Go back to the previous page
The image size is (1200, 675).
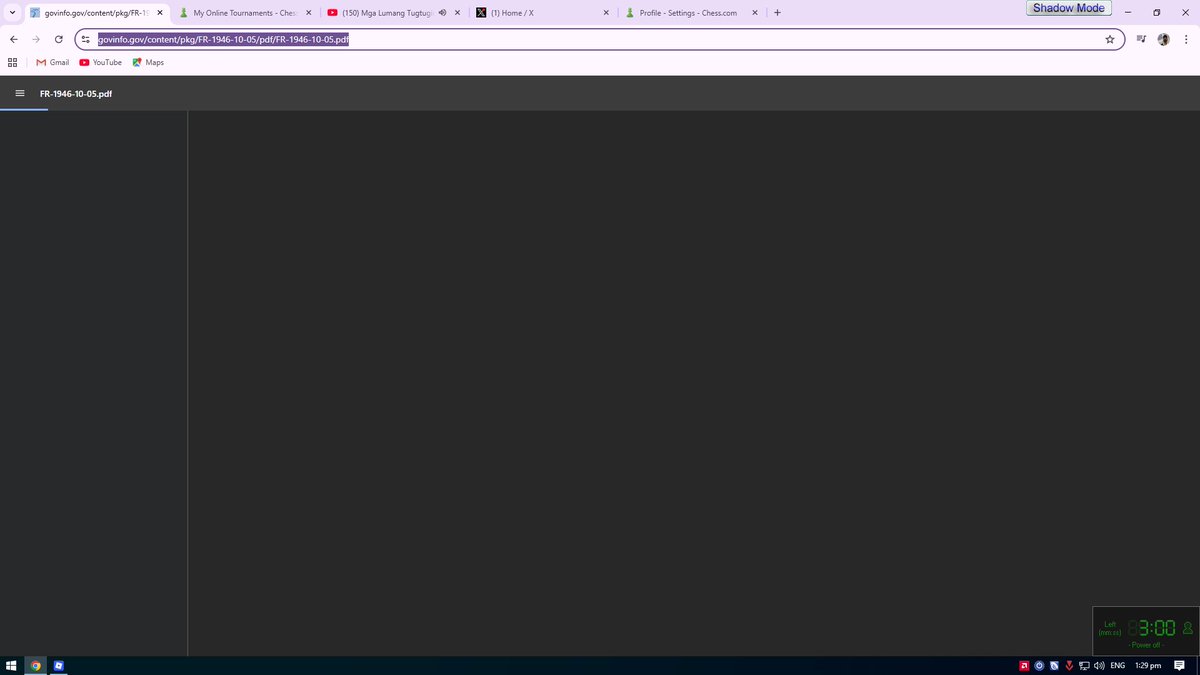(13, 39)
